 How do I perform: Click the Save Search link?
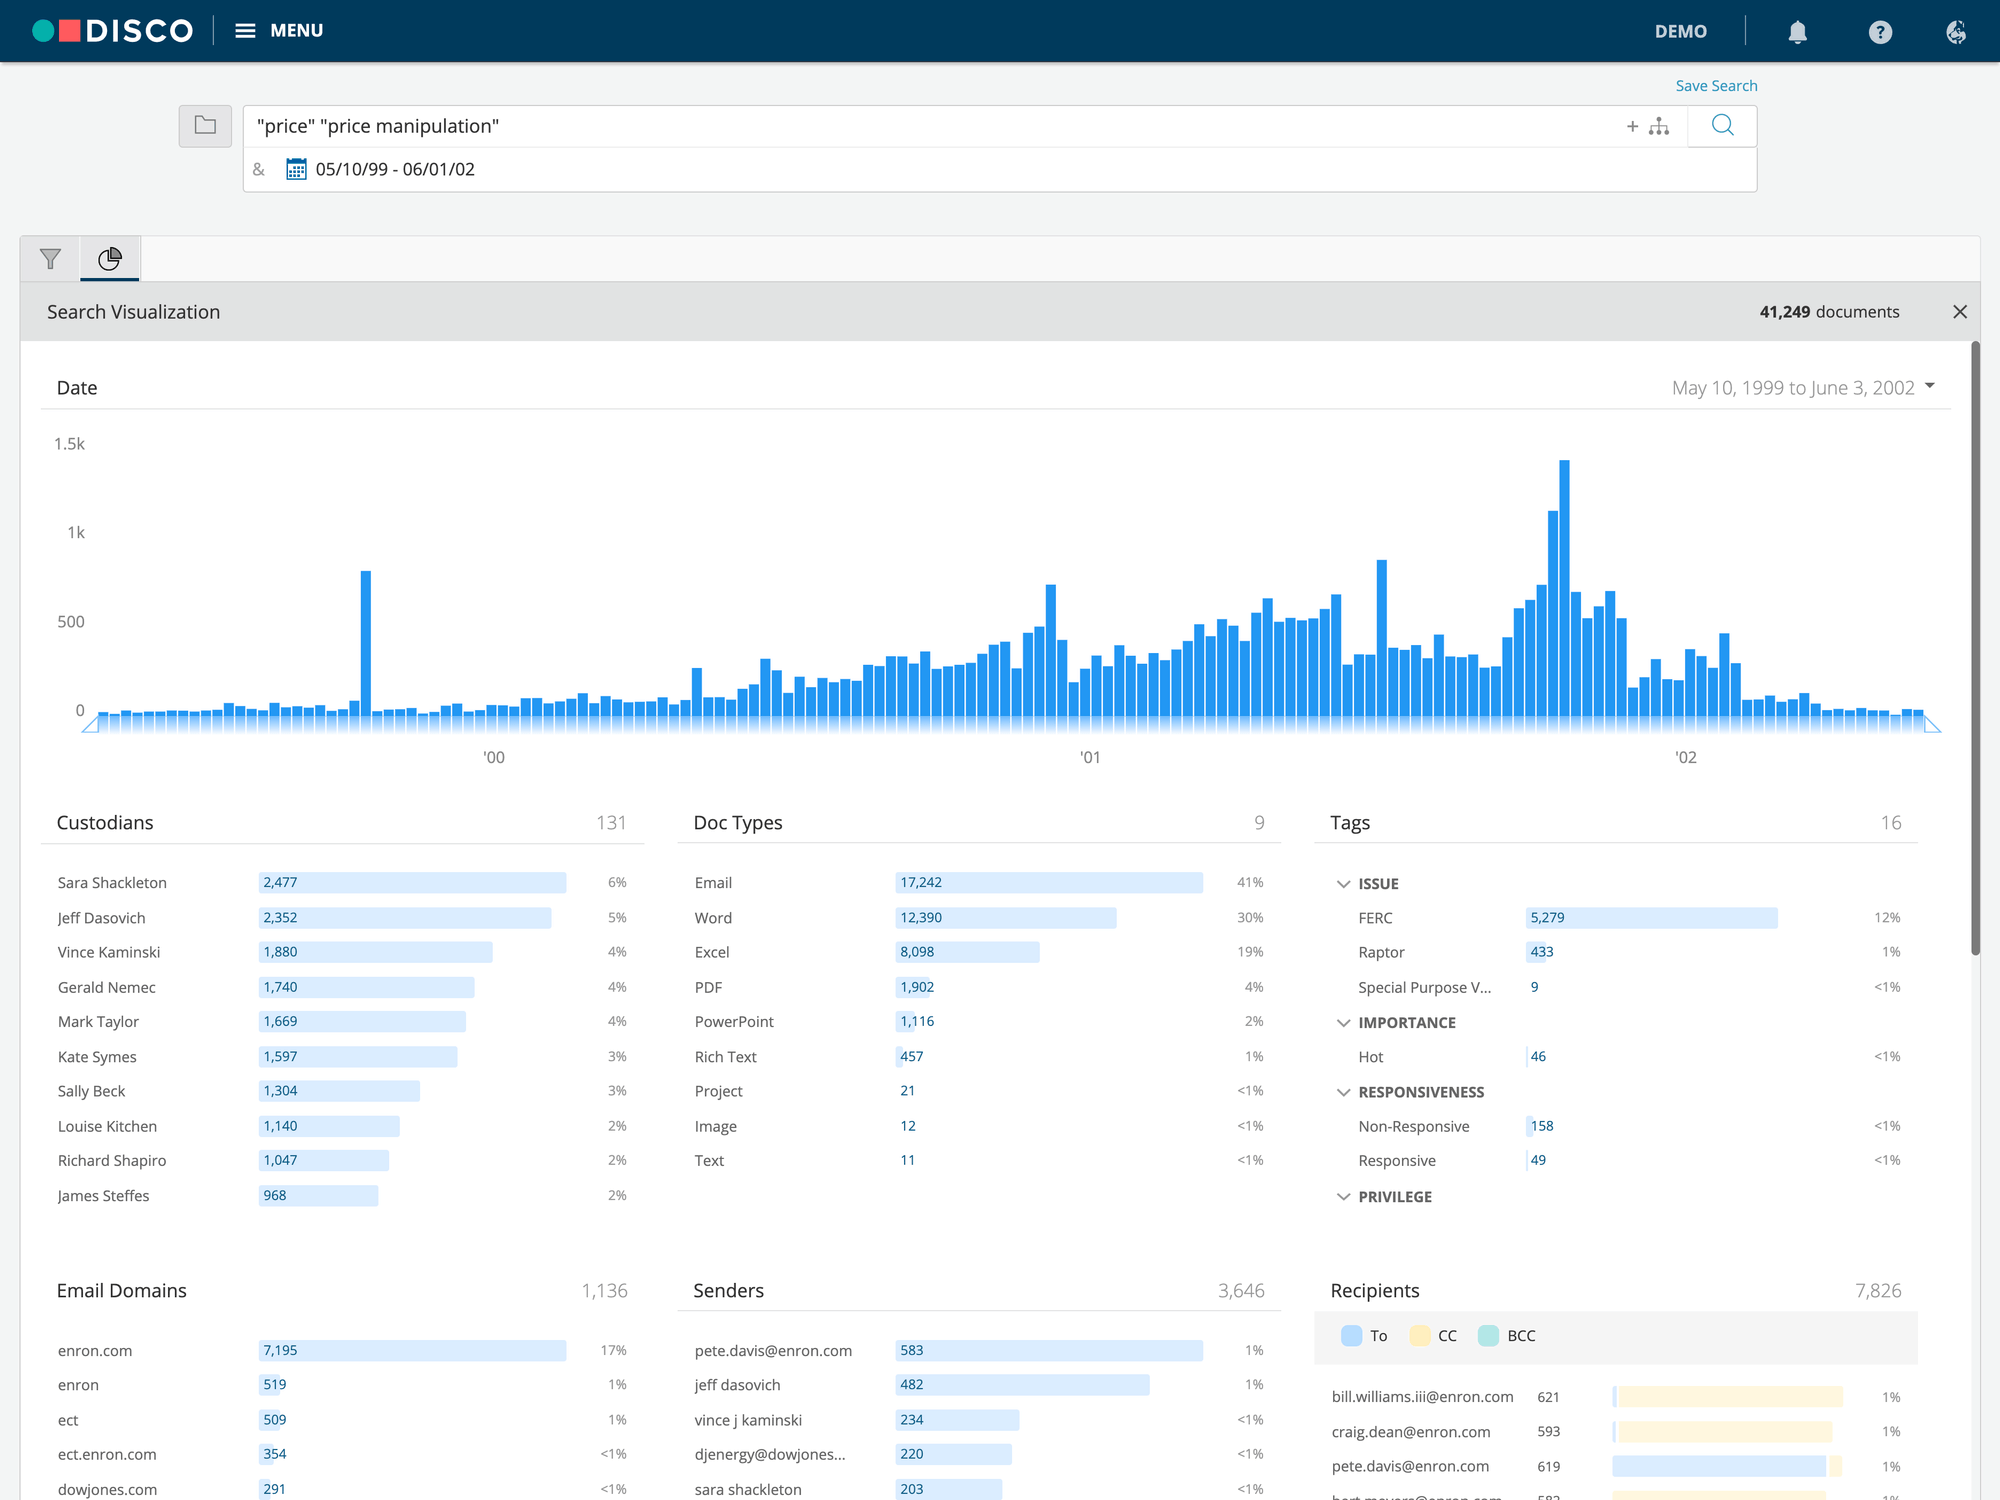click(1716, 86)
